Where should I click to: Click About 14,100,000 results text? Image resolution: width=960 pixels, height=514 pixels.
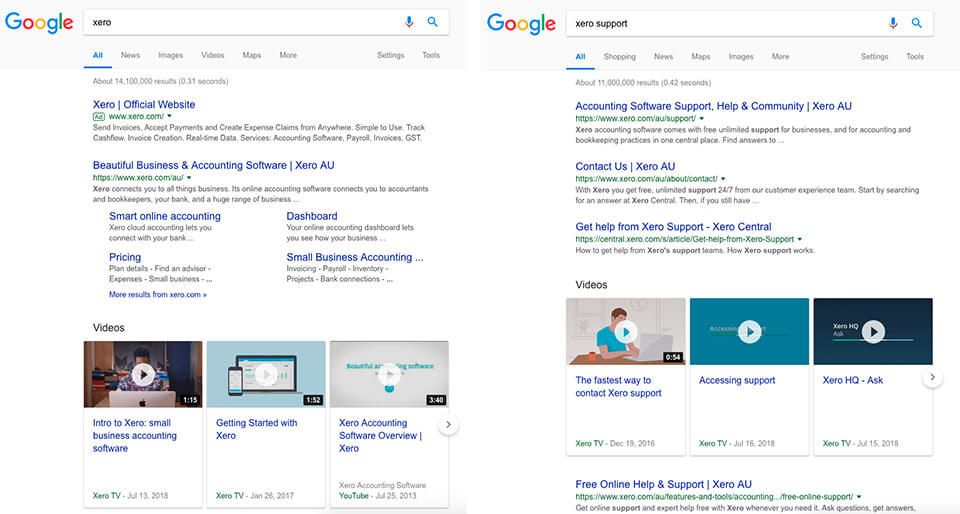point(160,81)
